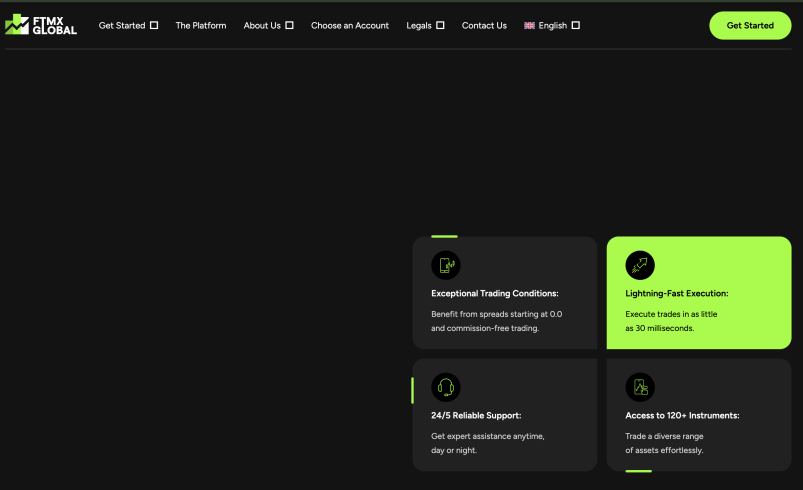Image resolution: width=803 pixels, height=490 pixels.
Task: Click the mobile trading conditions icon
Action: click(445, 265)
